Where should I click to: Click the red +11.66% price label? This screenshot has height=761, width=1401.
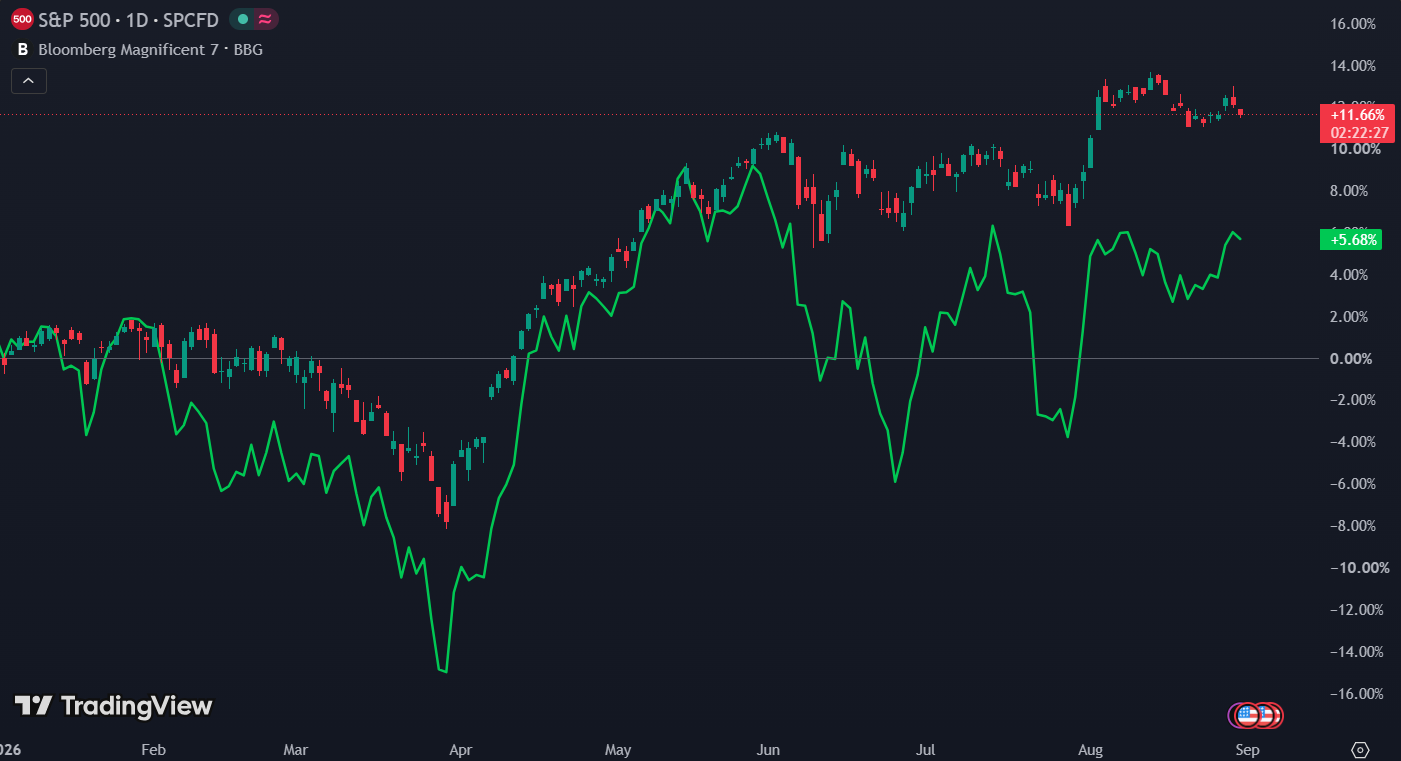coord(1357,115)
